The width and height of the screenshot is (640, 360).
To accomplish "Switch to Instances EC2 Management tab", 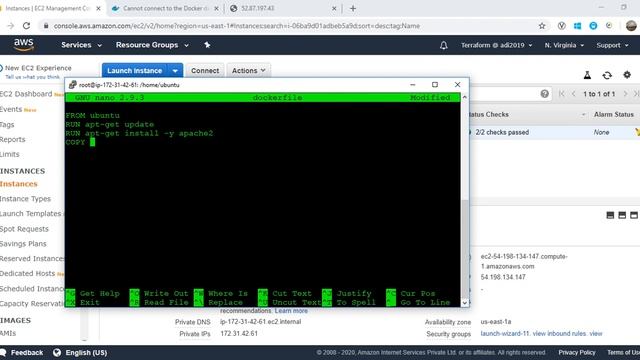I will click(47, 8).
